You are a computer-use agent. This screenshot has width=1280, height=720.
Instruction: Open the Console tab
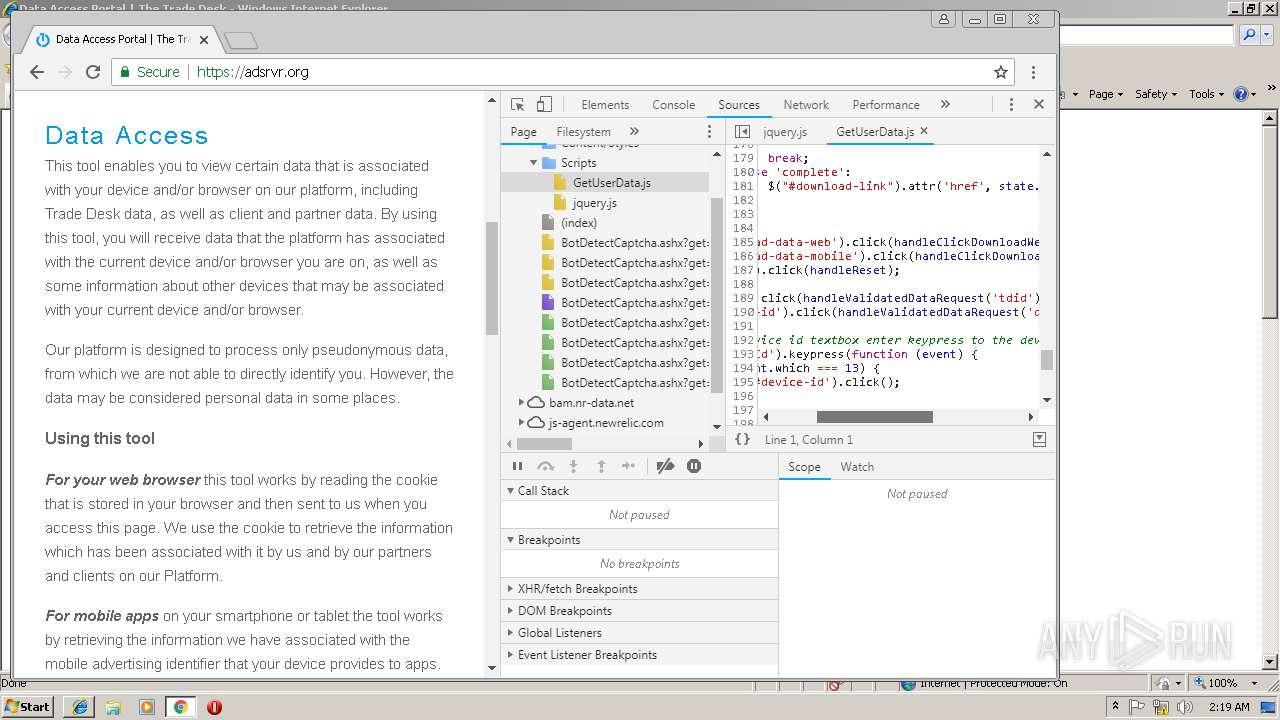pyautogui.click(x=674, y=104)
